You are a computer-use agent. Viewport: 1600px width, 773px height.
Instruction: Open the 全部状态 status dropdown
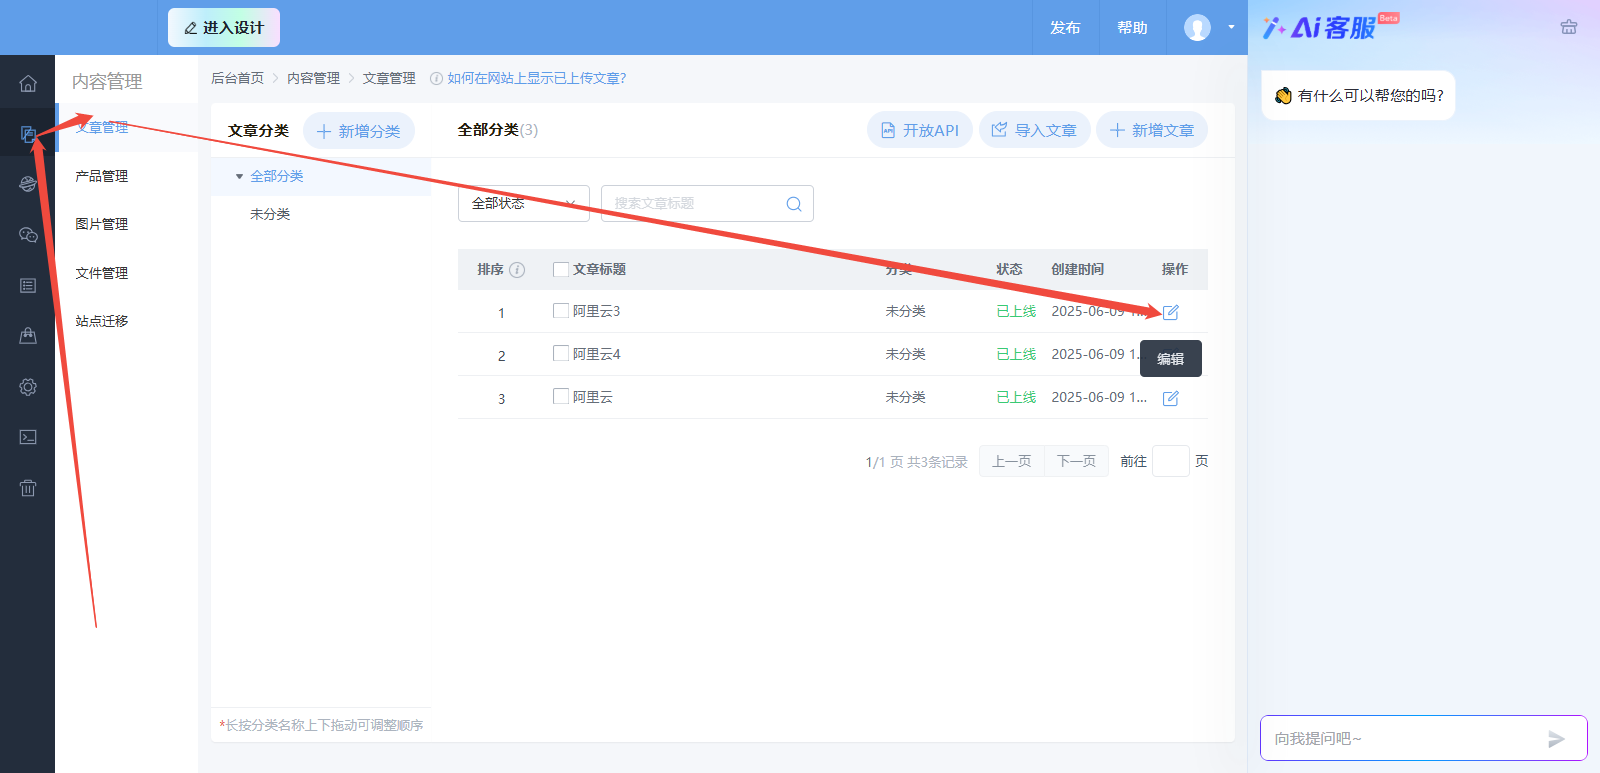pos(524,203)
